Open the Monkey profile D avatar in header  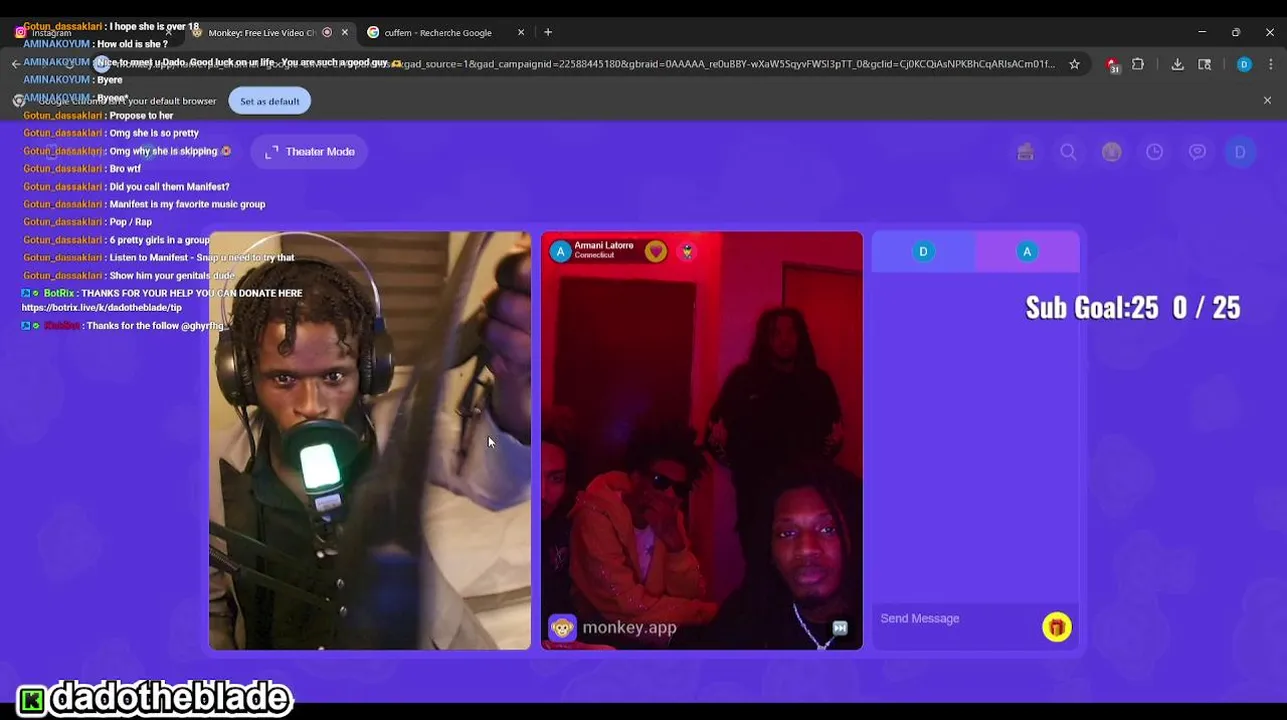(x=1240, y=152)
